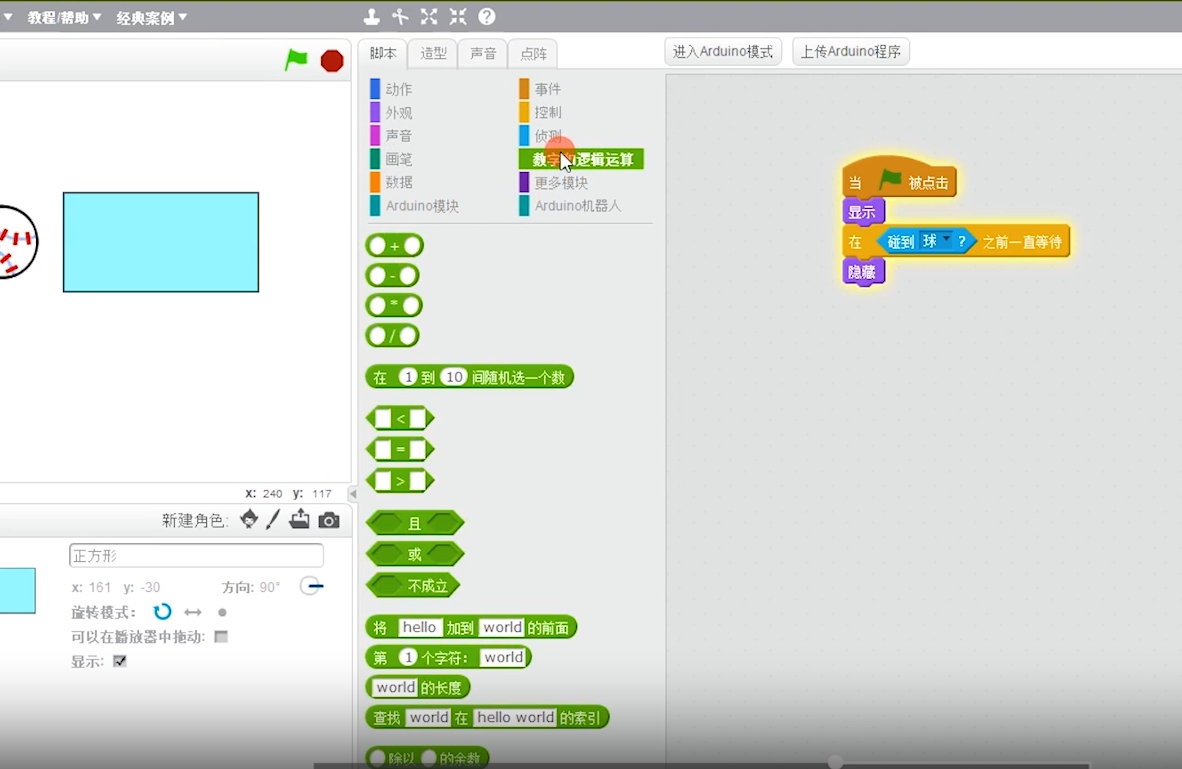This screenshot has height=769, width=1182.
Task: Upload sprite from file icon
Action: pyautogui.click(x=299, y=519)
